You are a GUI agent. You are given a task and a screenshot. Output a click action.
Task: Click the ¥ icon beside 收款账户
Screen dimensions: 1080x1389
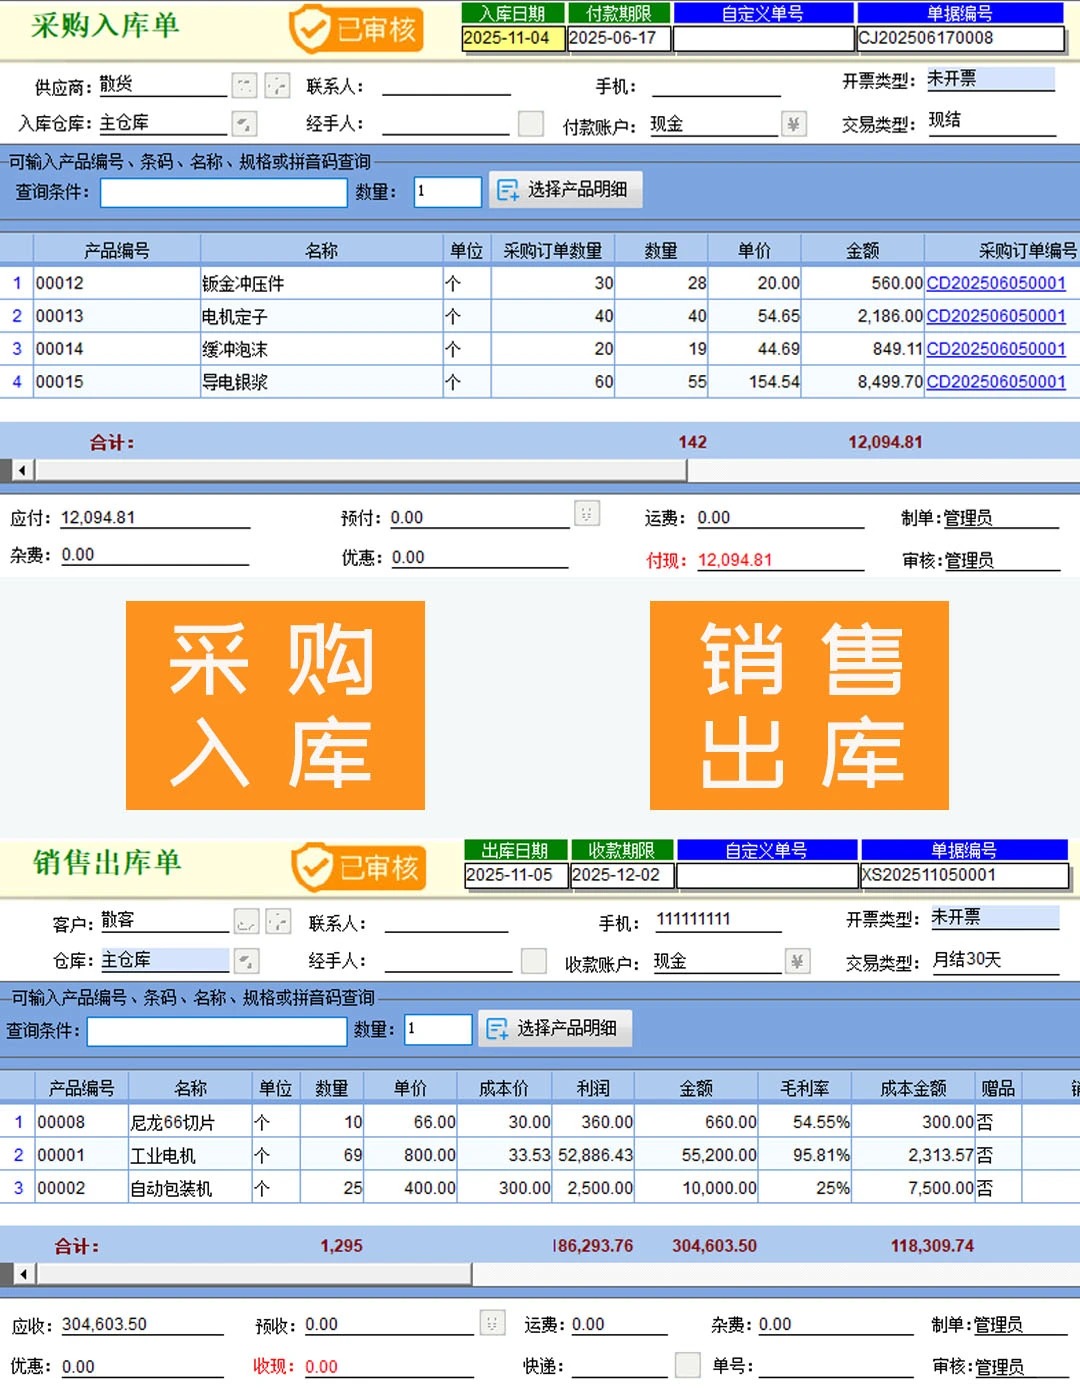tap(797, 962)
